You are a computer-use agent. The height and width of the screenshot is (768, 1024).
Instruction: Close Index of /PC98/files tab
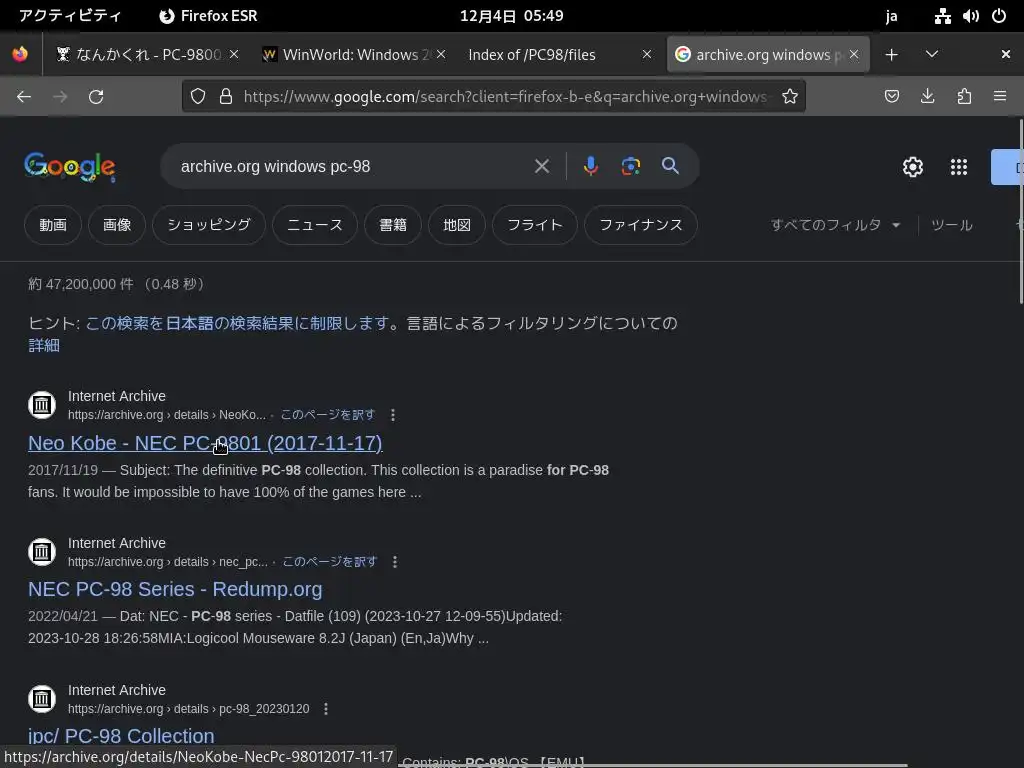[647, 54]
